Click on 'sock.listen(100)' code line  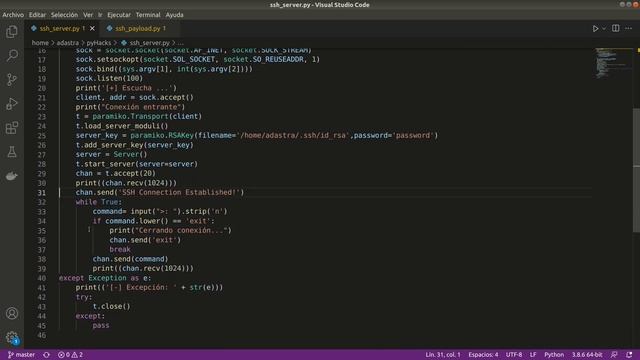tap(109, 78)
